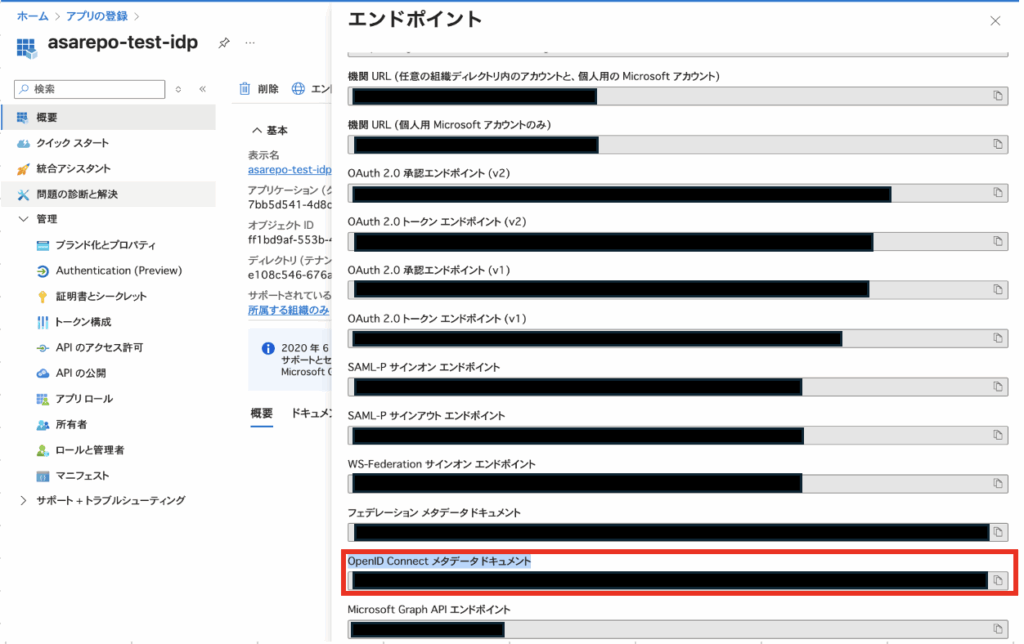This screenshot has width=1024, height=644.
Task: Open 証明書とシークレット menu item
Action: pos(100,296)
